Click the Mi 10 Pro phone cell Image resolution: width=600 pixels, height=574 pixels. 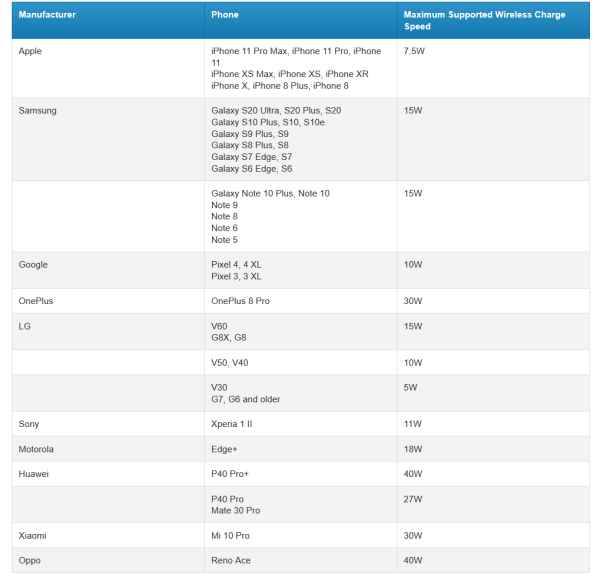(301, 535)
